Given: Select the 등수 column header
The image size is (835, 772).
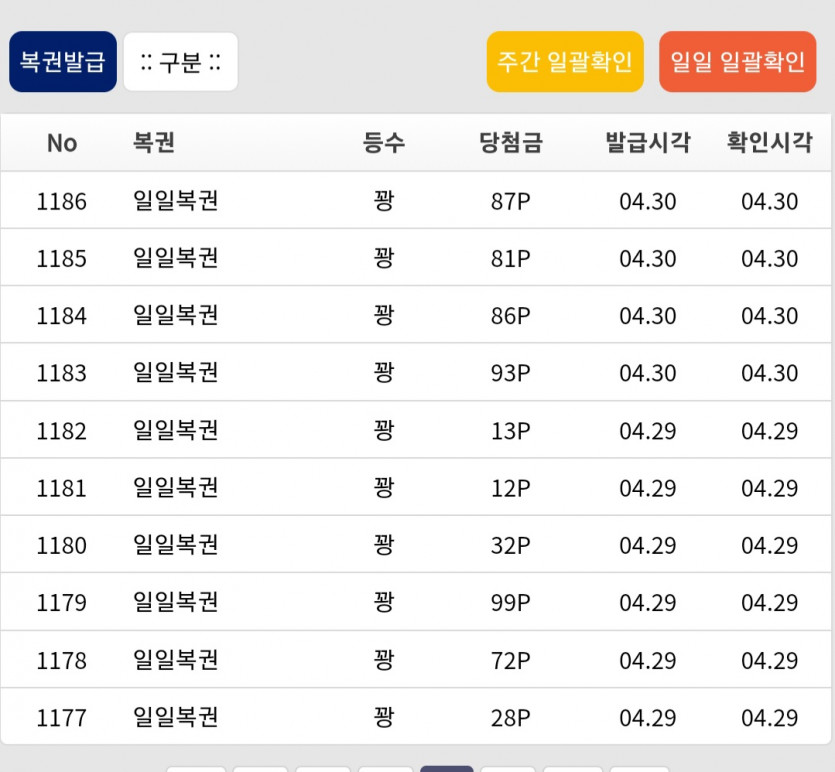Looking at the screenshot, I should tap(383, 143).
